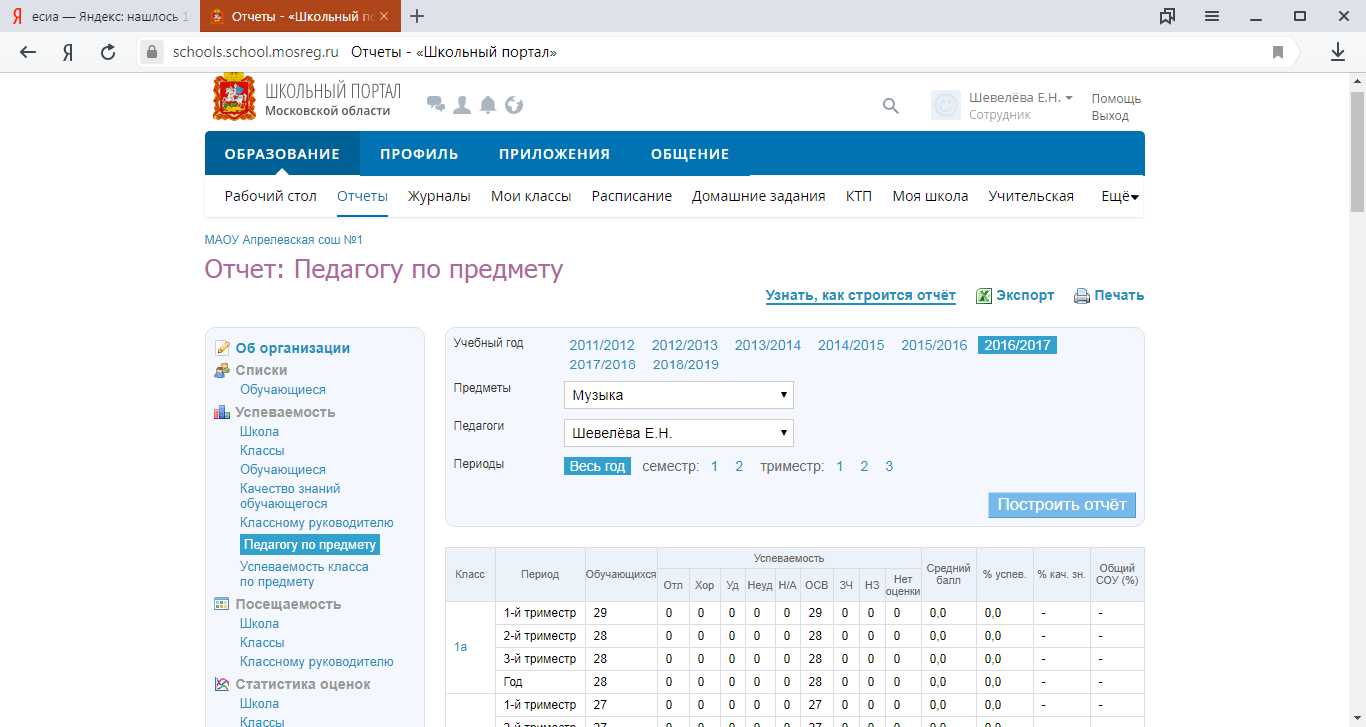Select school year 2018/2019
The height and width of the screenshot is (727, 1366).
pos(686,365)
